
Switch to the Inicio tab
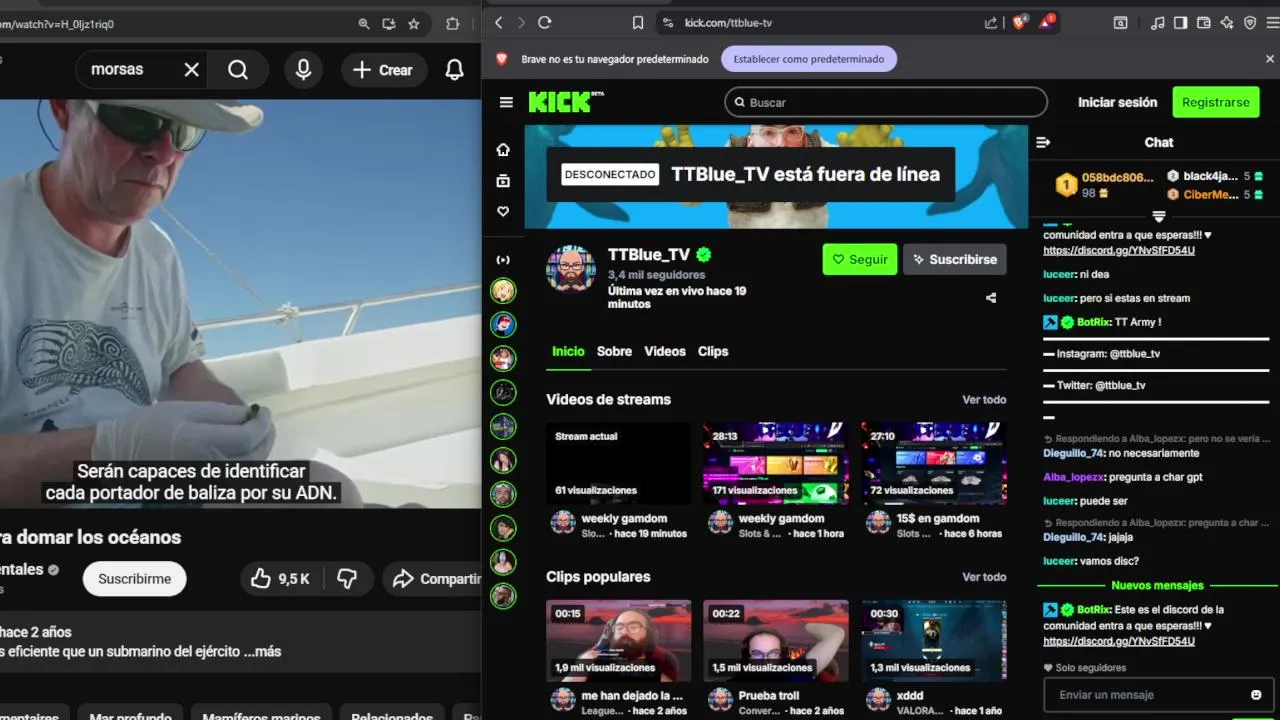[568, 351]
